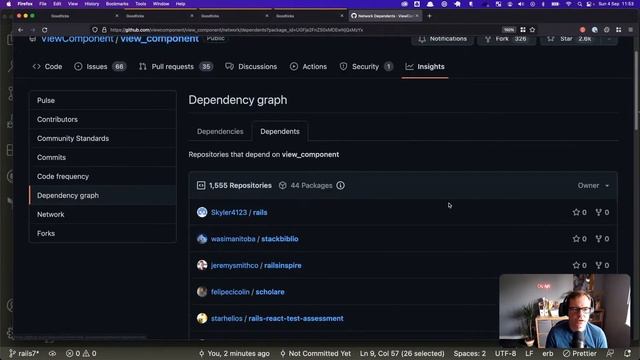Open Commits in the sidebar
640x360 pixels.
103,157
